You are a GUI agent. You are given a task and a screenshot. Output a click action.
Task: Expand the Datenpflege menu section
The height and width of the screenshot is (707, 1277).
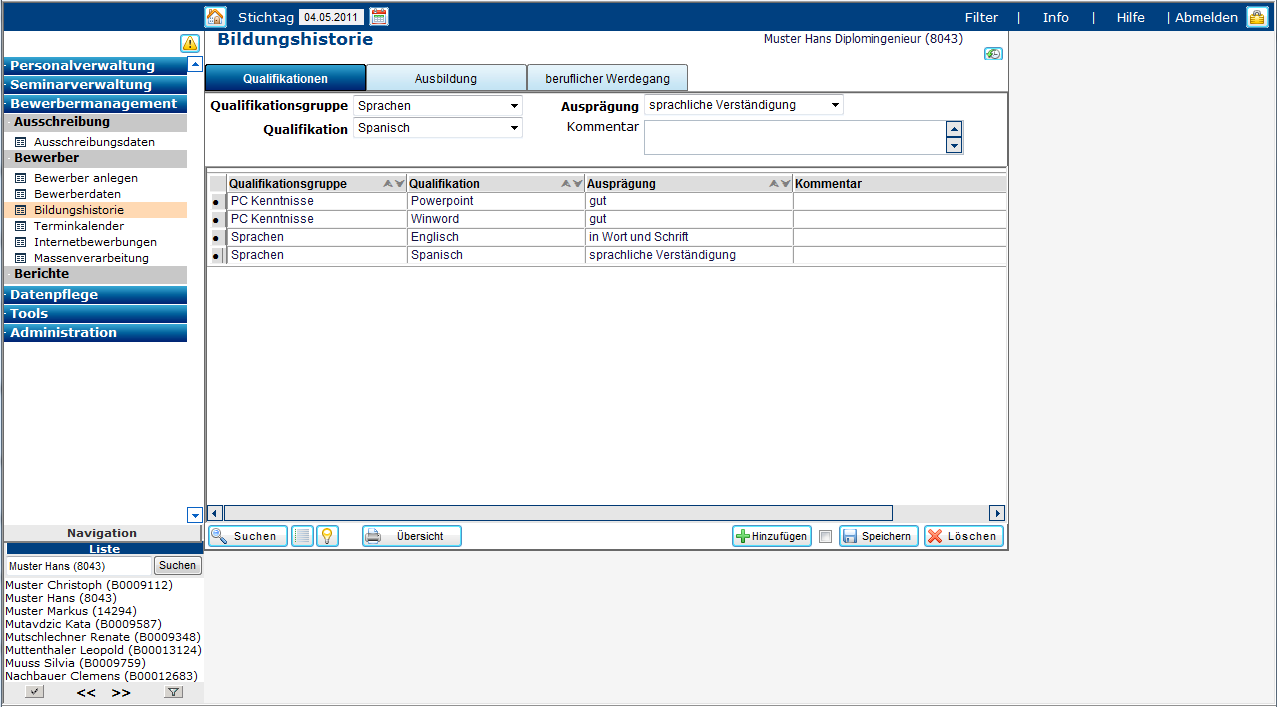point(95,295)
